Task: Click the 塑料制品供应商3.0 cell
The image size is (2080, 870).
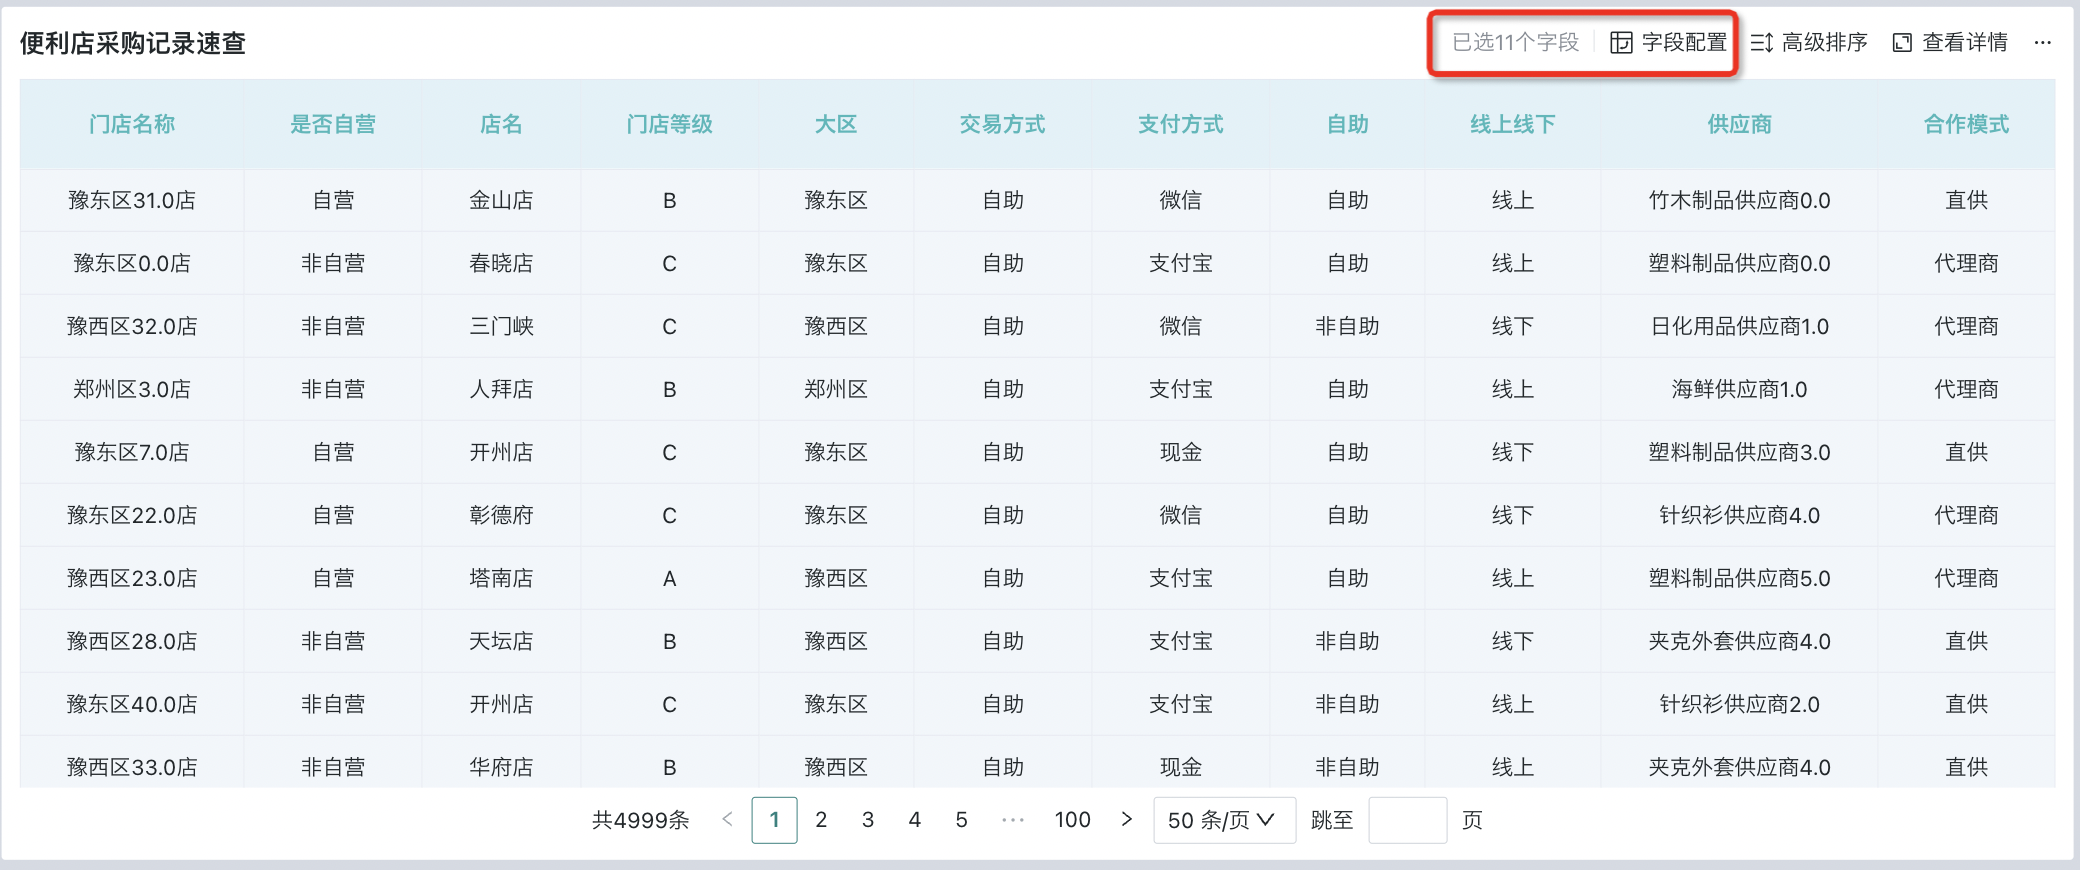Action: click(x=1740, y=452)
